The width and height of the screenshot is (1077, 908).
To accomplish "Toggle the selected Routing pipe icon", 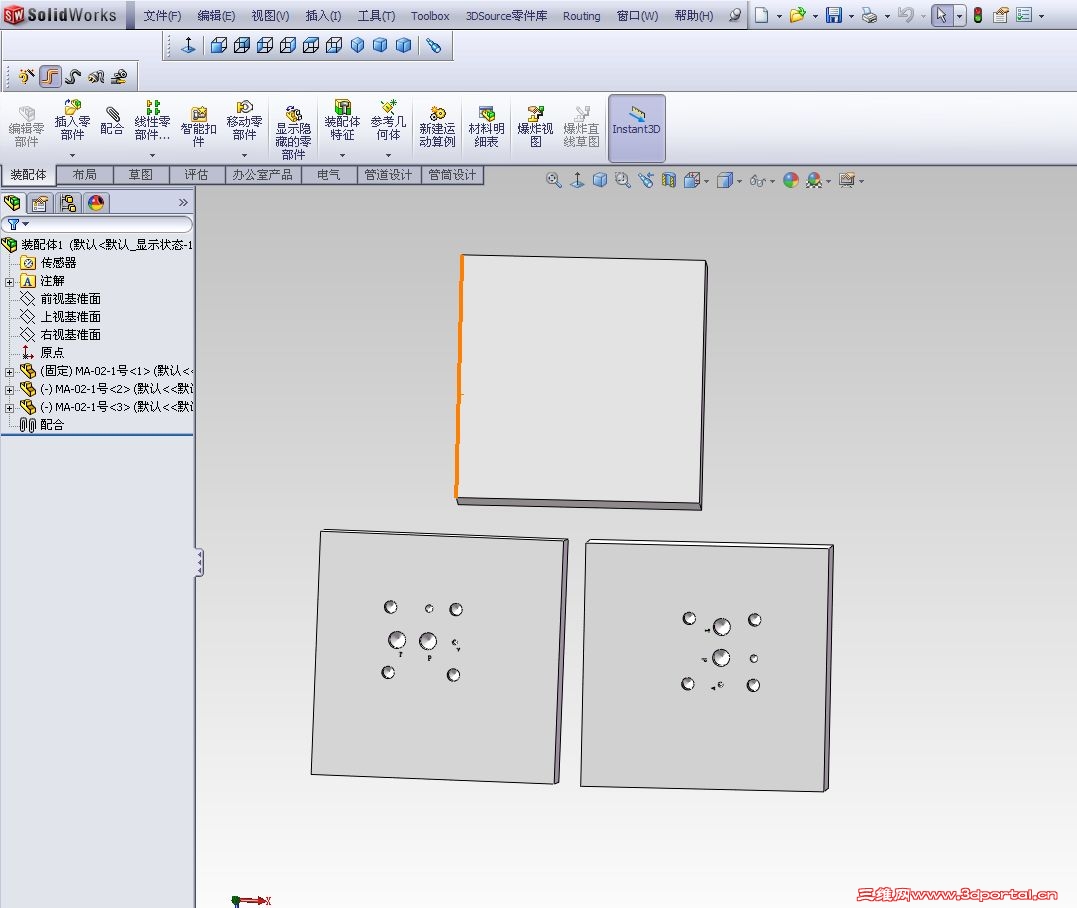I will [x=50, y=76].
